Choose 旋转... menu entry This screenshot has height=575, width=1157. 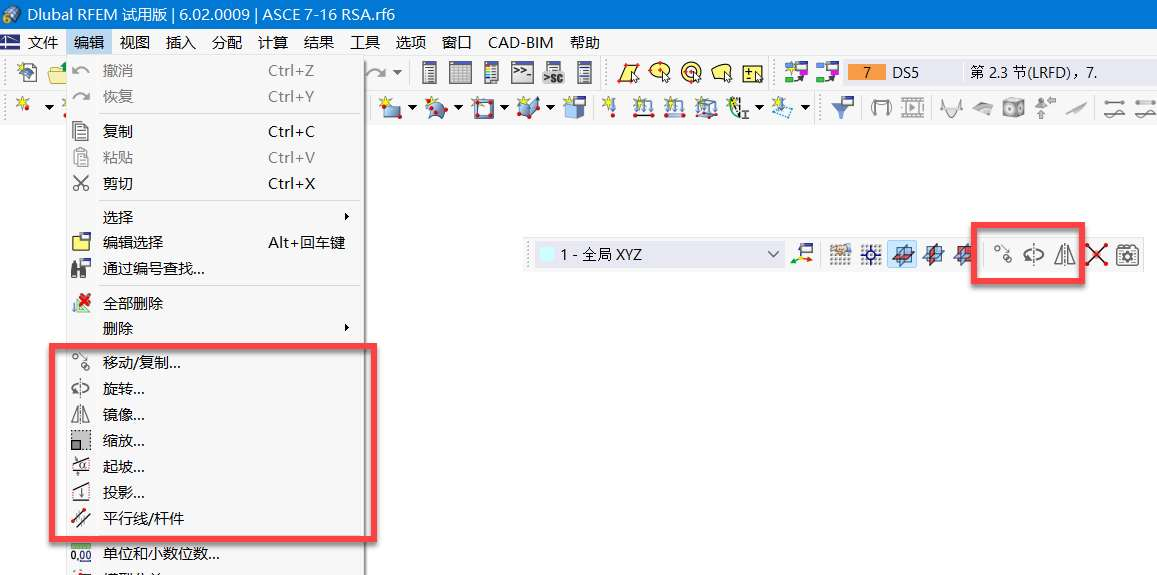pyautogui.click(x=215, y=389)
